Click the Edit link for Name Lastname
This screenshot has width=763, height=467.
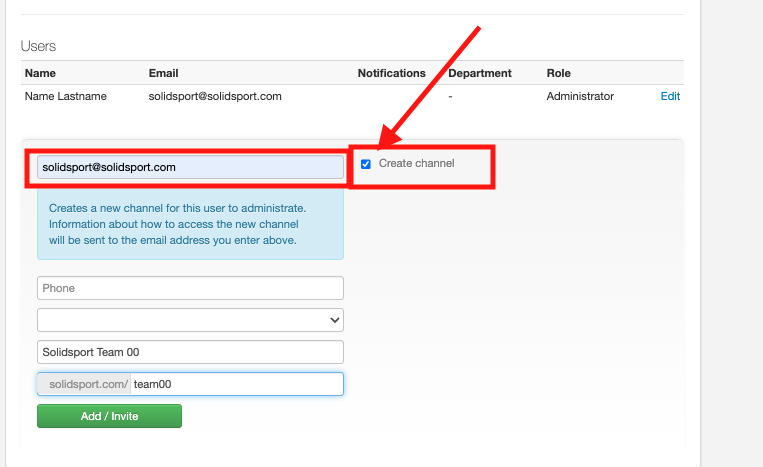tap(670, 97)
